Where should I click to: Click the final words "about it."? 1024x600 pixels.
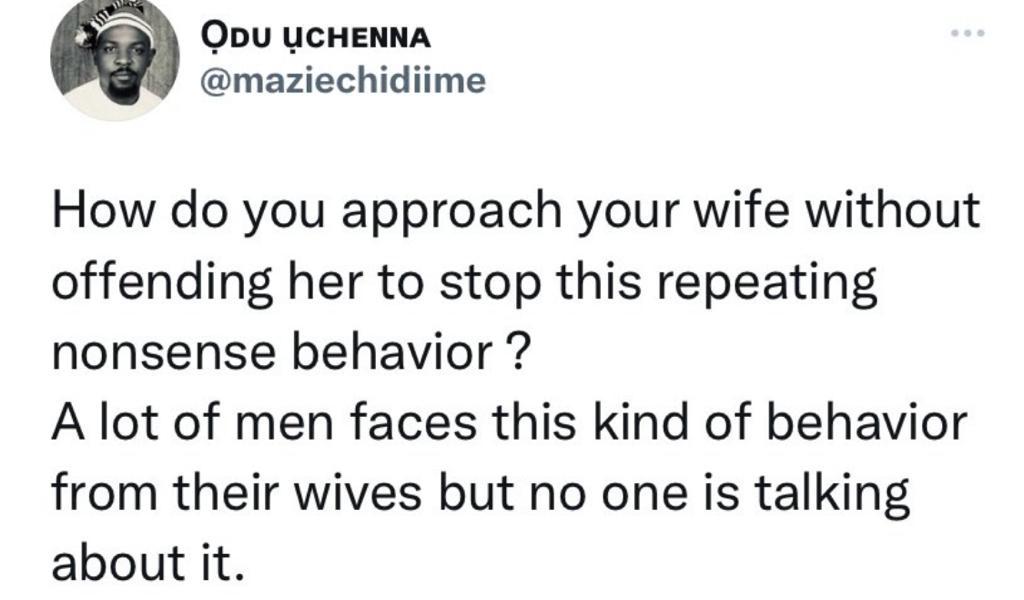(146, 560)
